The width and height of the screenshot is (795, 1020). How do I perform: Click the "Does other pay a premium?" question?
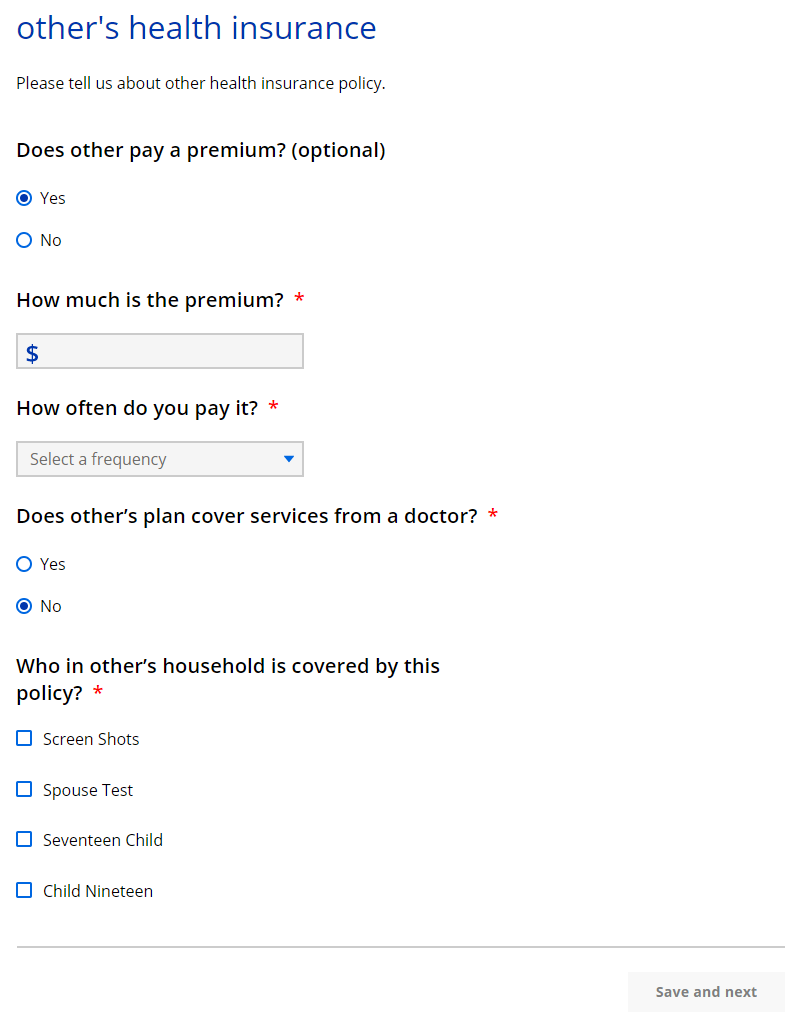201,150
